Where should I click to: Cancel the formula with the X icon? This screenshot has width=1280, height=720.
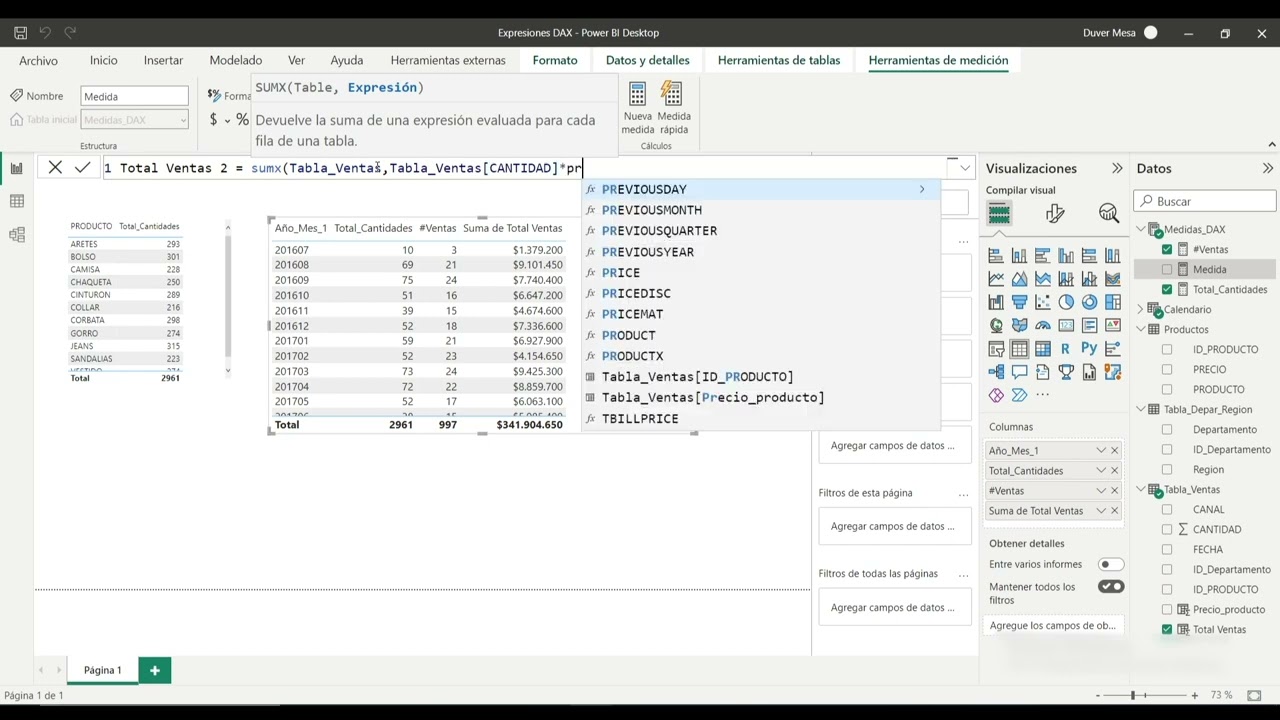[55, 168]
